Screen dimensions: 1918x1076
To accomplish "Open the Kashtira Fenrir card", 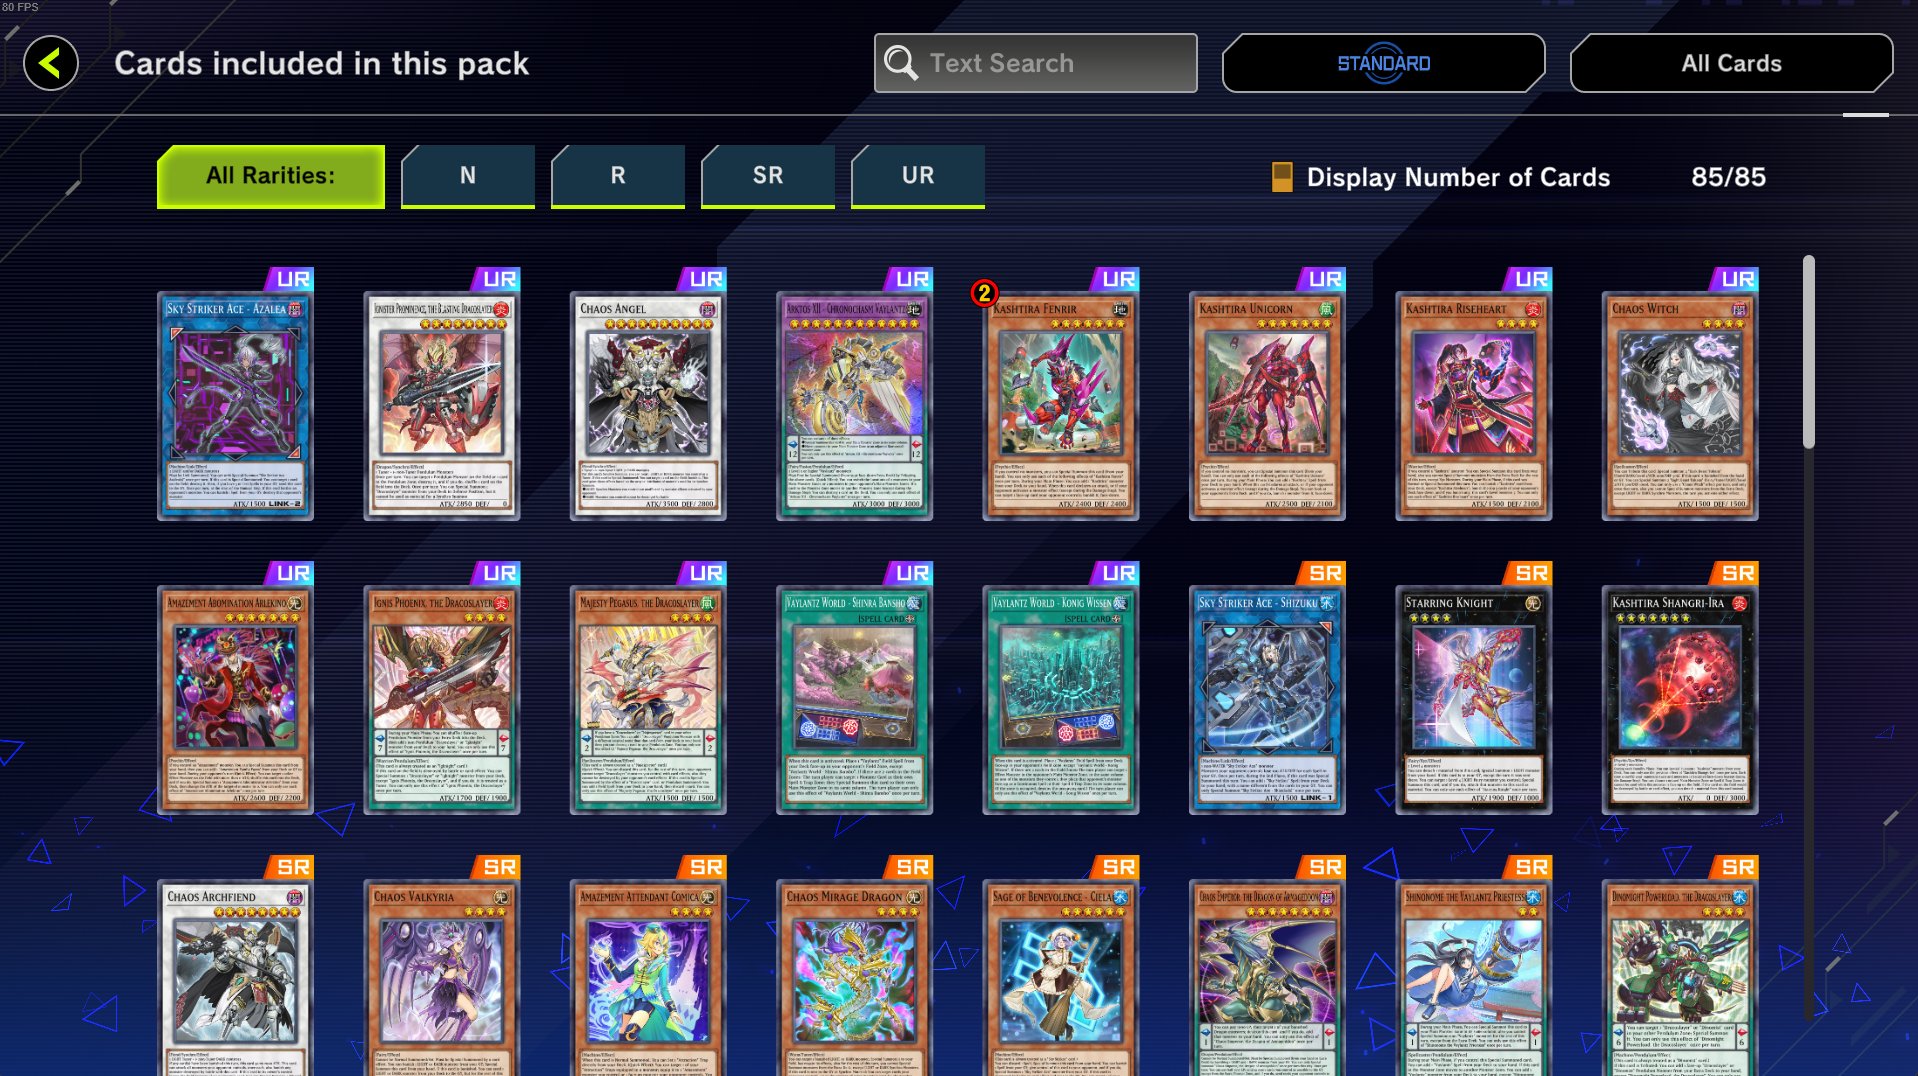I will [x=1061, y=405].
